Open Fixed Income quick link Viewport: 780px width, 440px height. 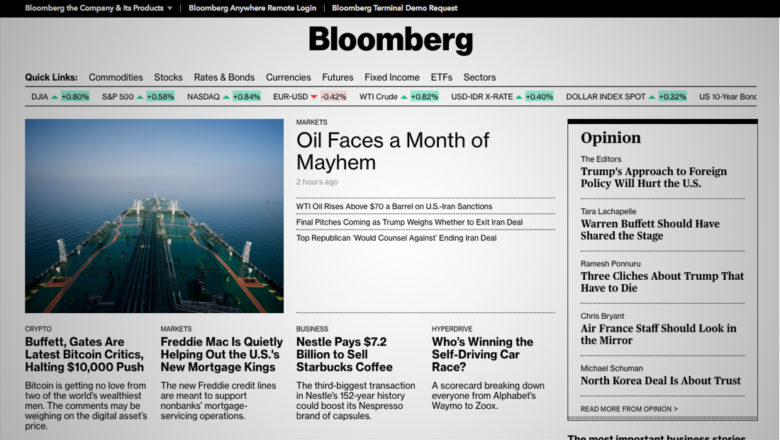(x=391, y=77)
